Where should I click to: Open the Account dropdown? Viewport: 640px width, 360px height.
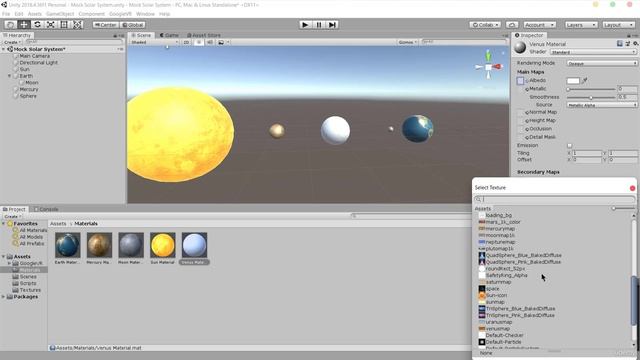point(539,25)
